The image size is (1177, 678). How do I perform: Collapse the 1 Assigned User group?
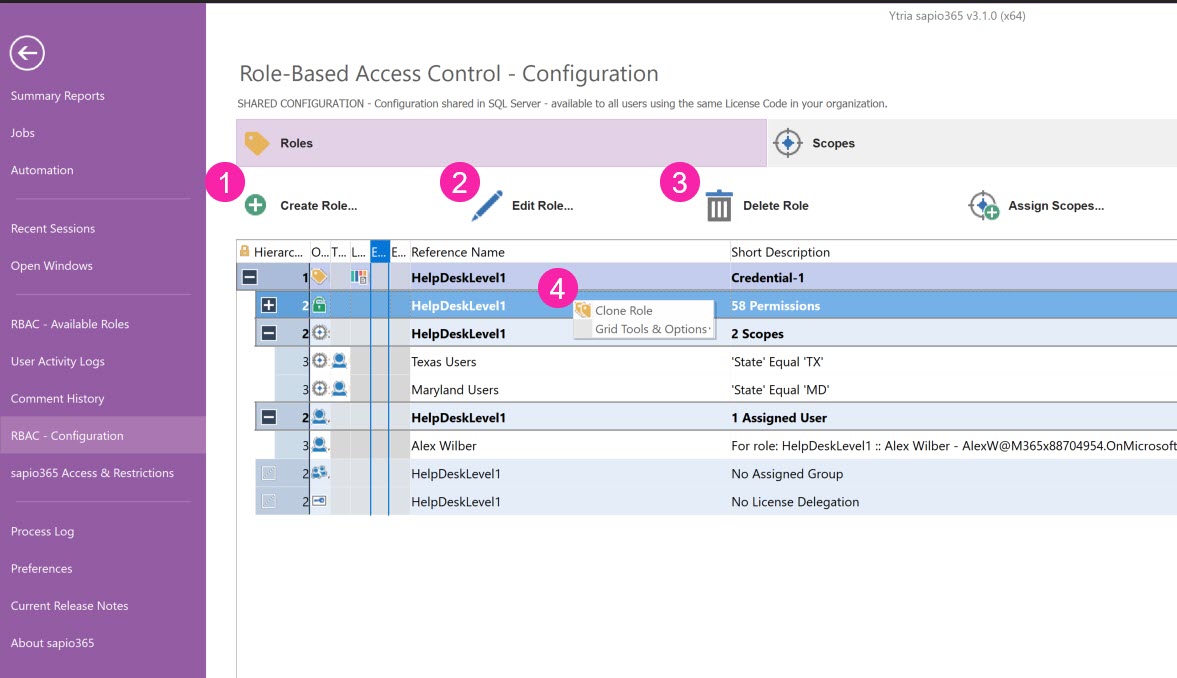(x=268, y=417)
